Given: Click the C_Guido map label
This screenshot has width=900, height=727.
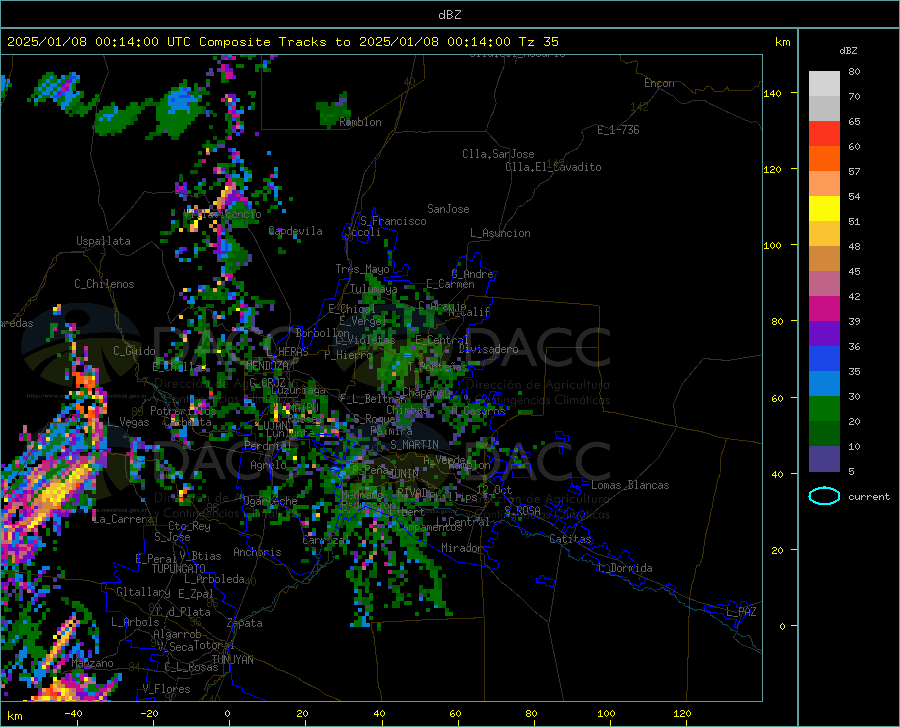Looking at the screenshot, I should pos(134,351).
